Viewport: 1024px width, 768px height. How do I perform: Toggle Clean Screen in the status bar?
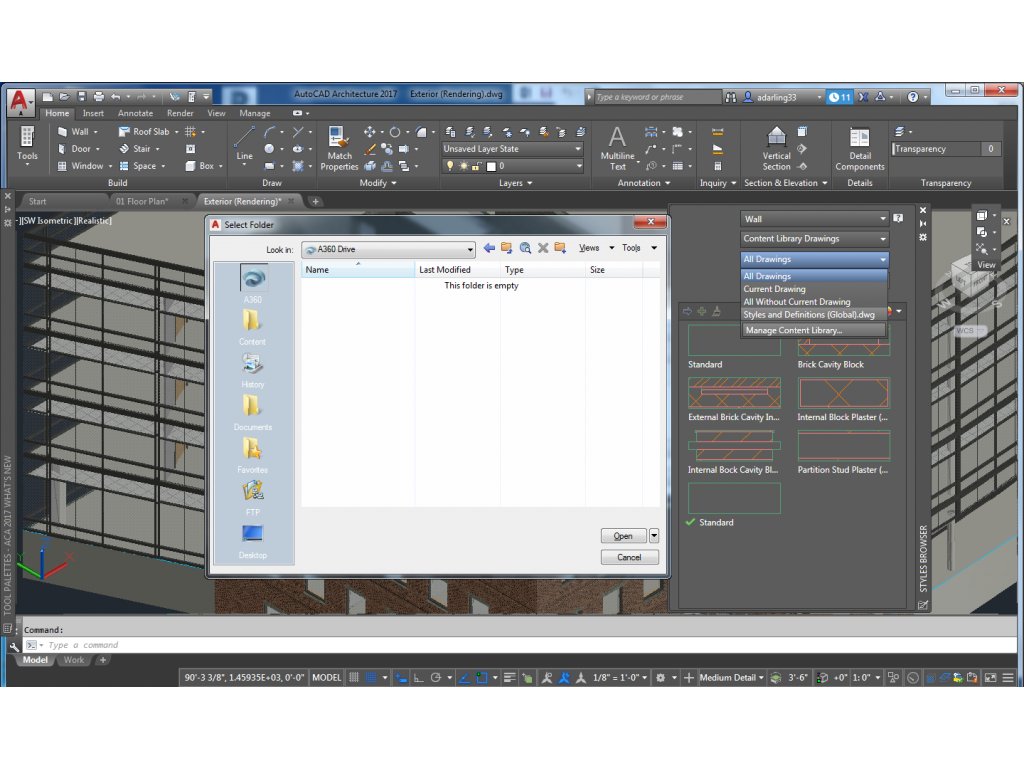coord(991,678)
